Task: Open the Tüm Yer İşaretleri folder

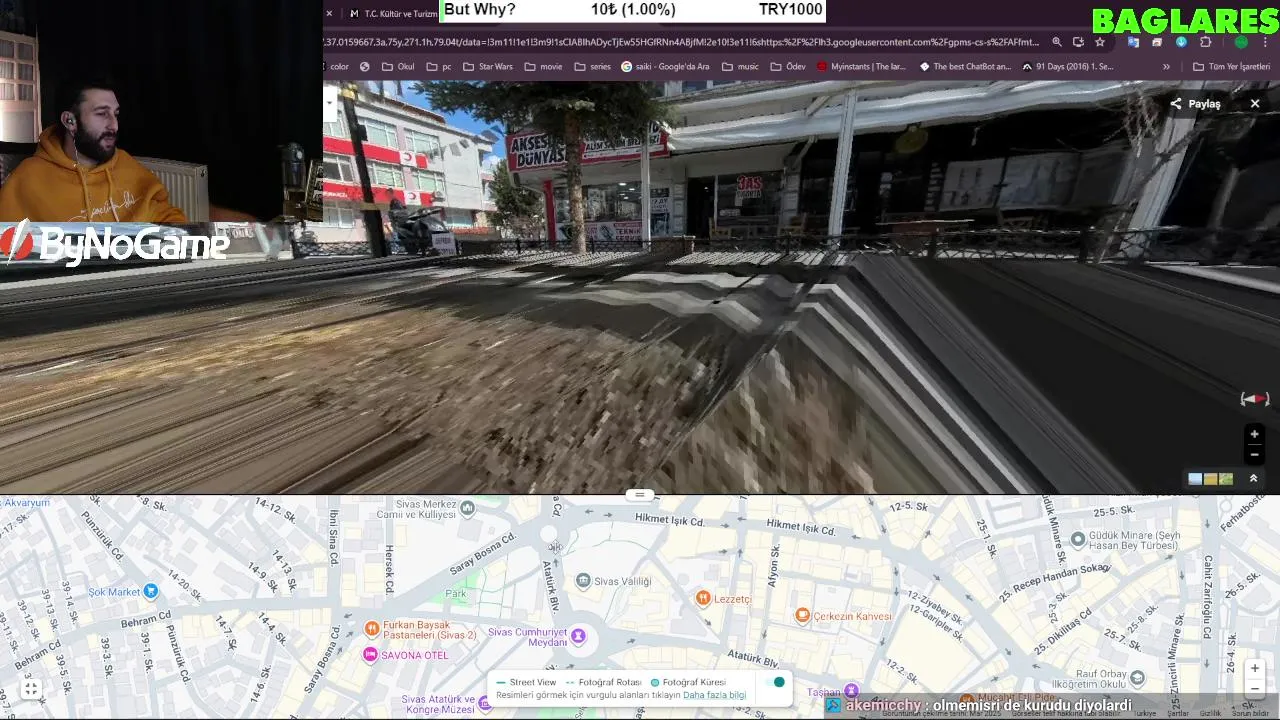Action: (1231, 67)
